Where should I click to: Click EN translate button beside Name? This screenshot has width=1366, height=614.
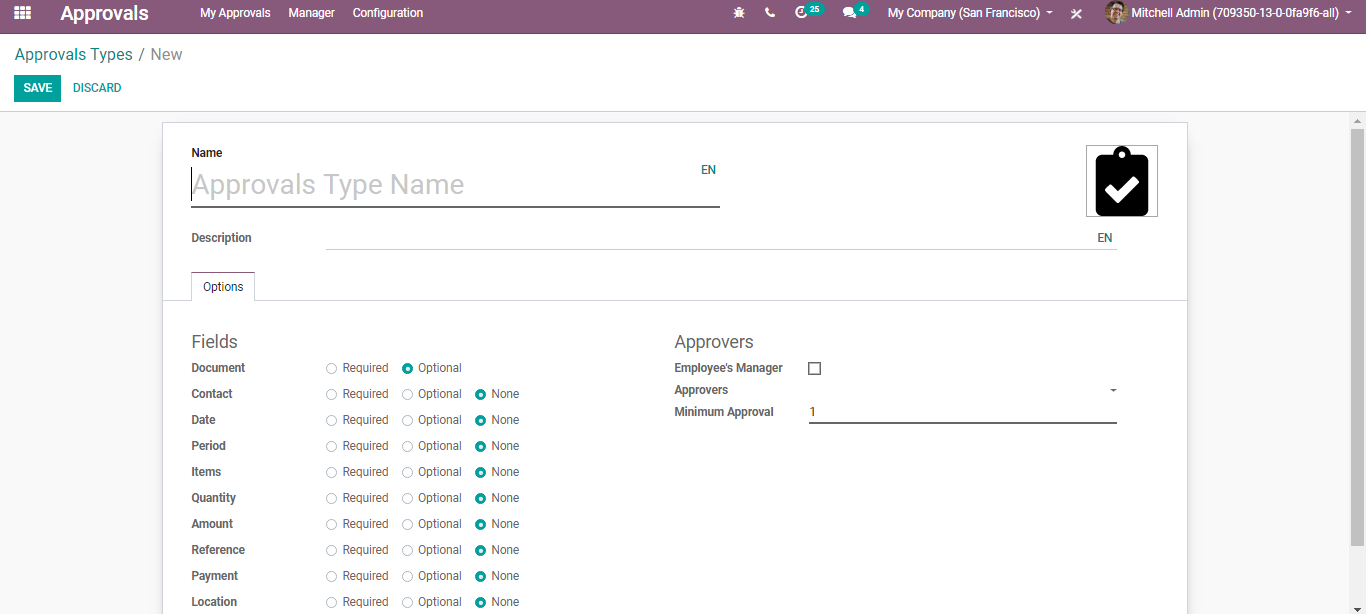708,170
